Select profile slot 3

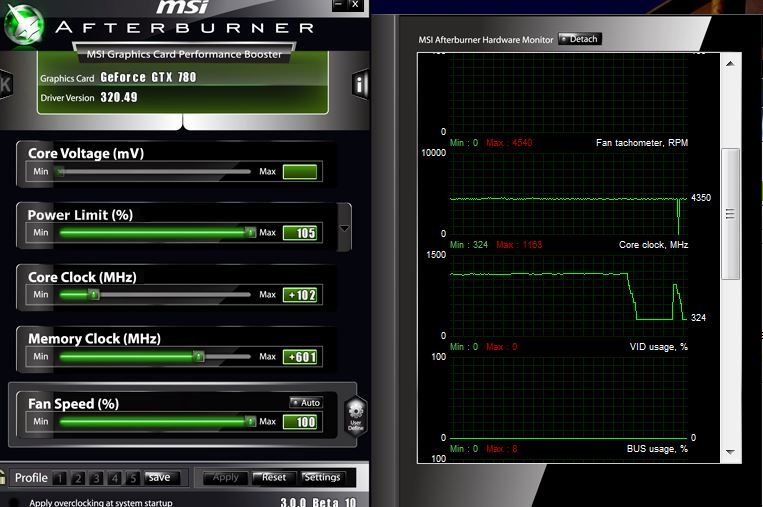click(x=96, y=478)
